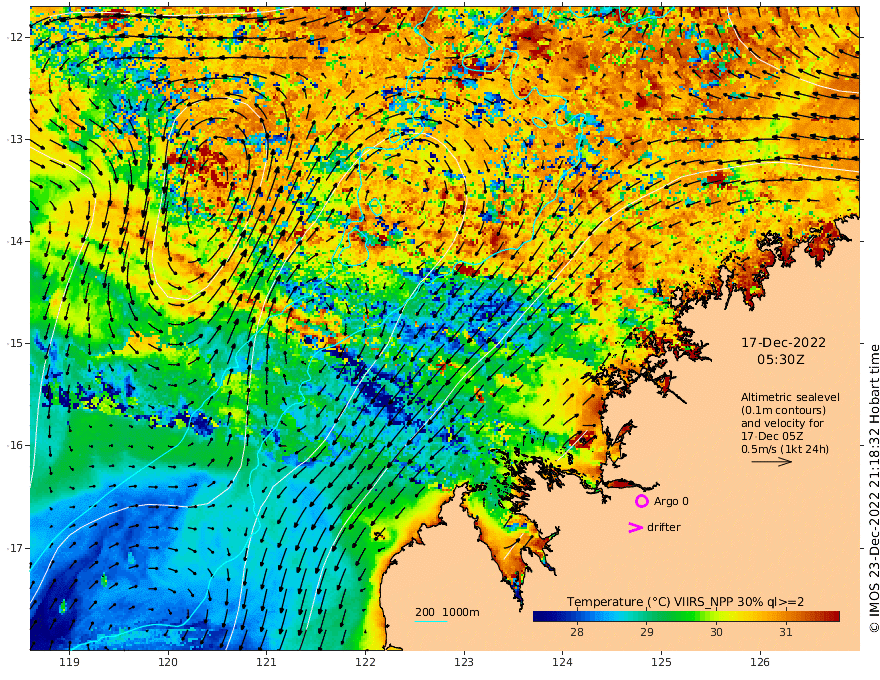880x680 pixels.
Task: Select the time text 05:30Z
Action: click(x=781, y=360)
